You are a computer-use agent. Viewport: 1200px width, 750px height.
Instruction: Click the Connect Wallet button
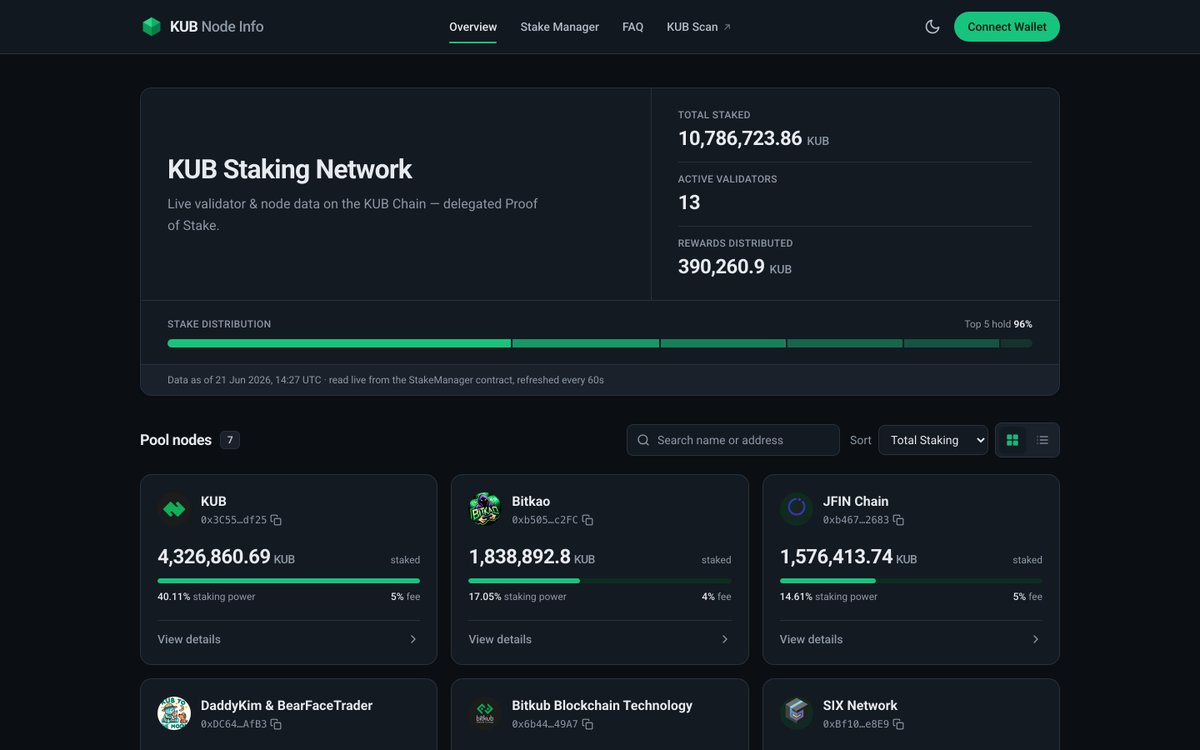[x=1007, y=27]
